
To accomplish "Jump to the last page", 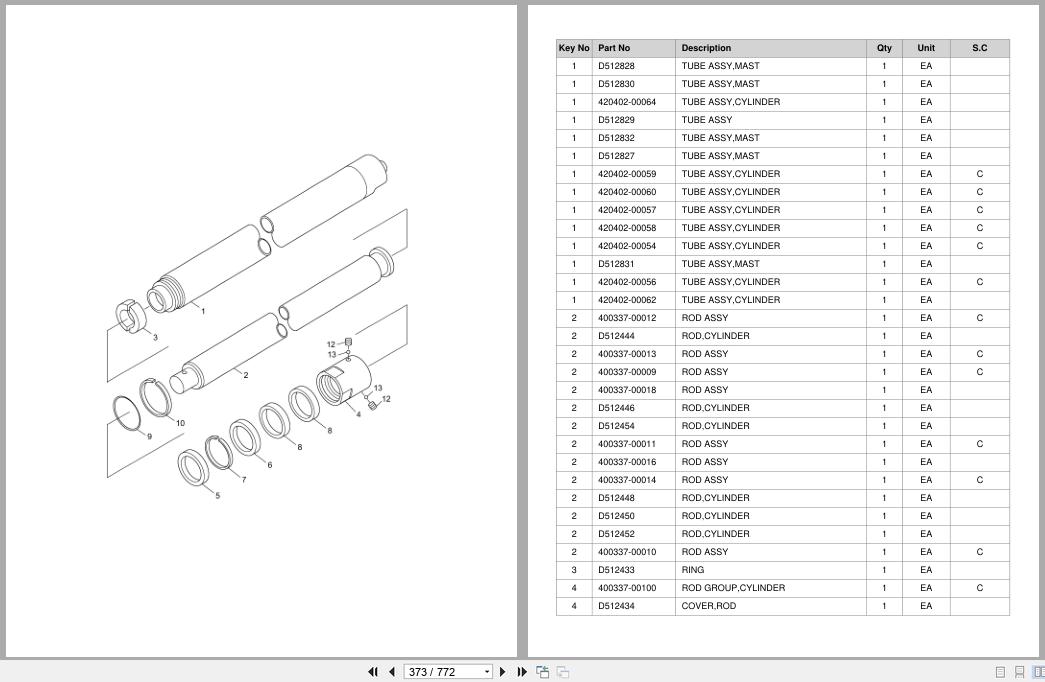I will [x=522, y=671].
